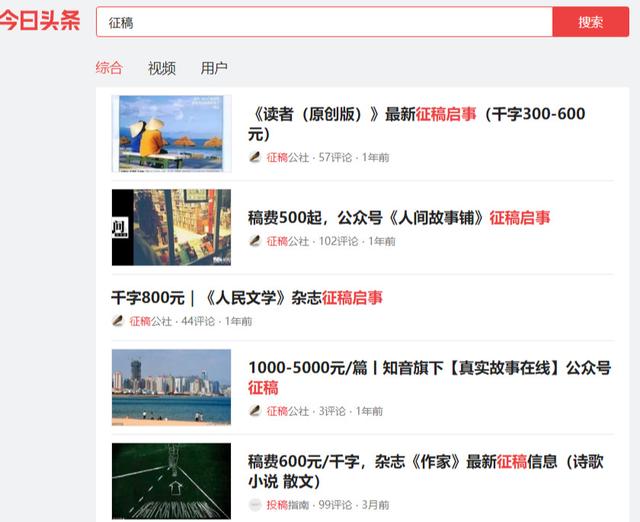Click 投稿指南 author avatar
This screenshot has width=640, height=522.
tap(255, 505)
